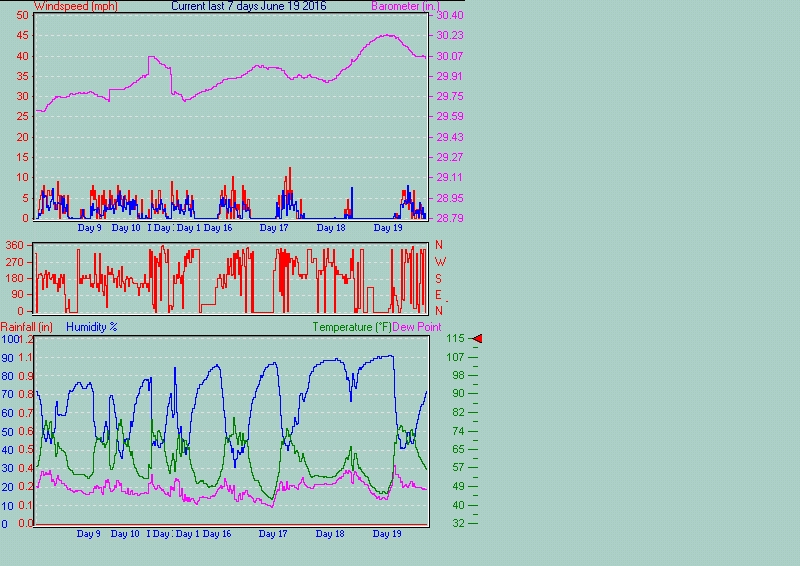
Task: Click the W compass direction label
Action: (438, 261)
